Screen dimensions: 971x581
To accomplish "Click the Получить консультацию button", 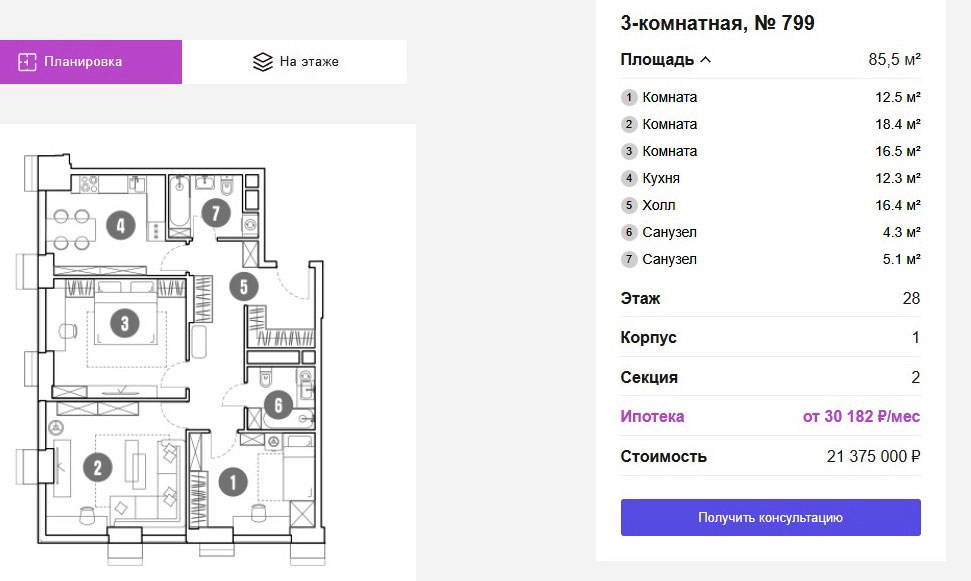I will click(x=770, y=517).
